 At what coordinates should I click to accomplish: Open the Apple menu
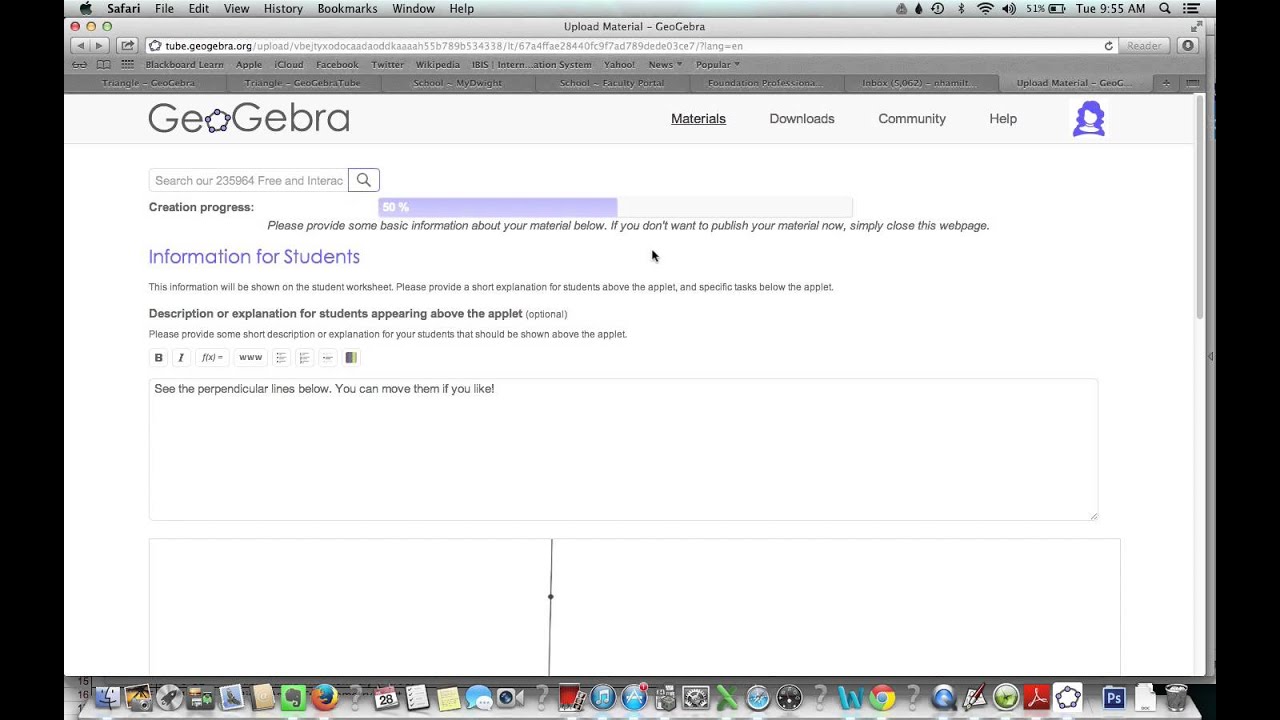(85, 9)
